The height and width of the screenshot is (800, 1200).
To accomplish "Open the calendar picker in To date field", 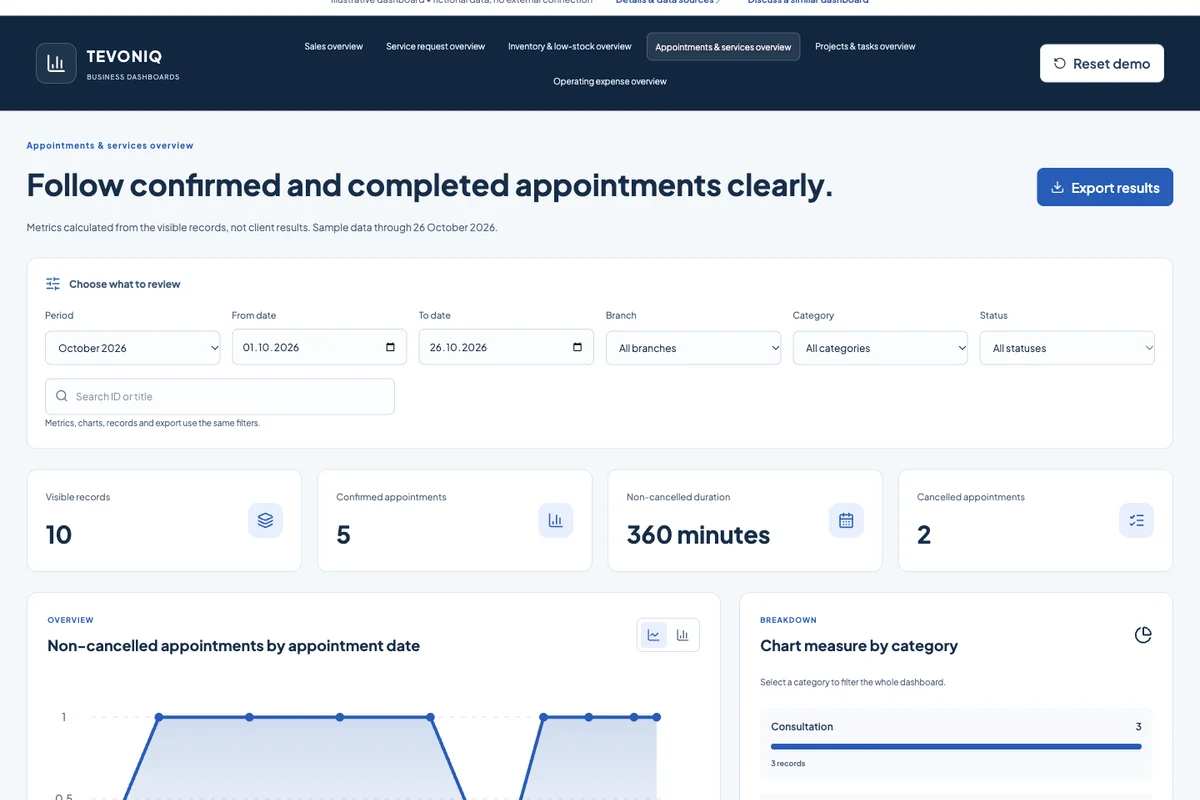I will coord(577,347).
